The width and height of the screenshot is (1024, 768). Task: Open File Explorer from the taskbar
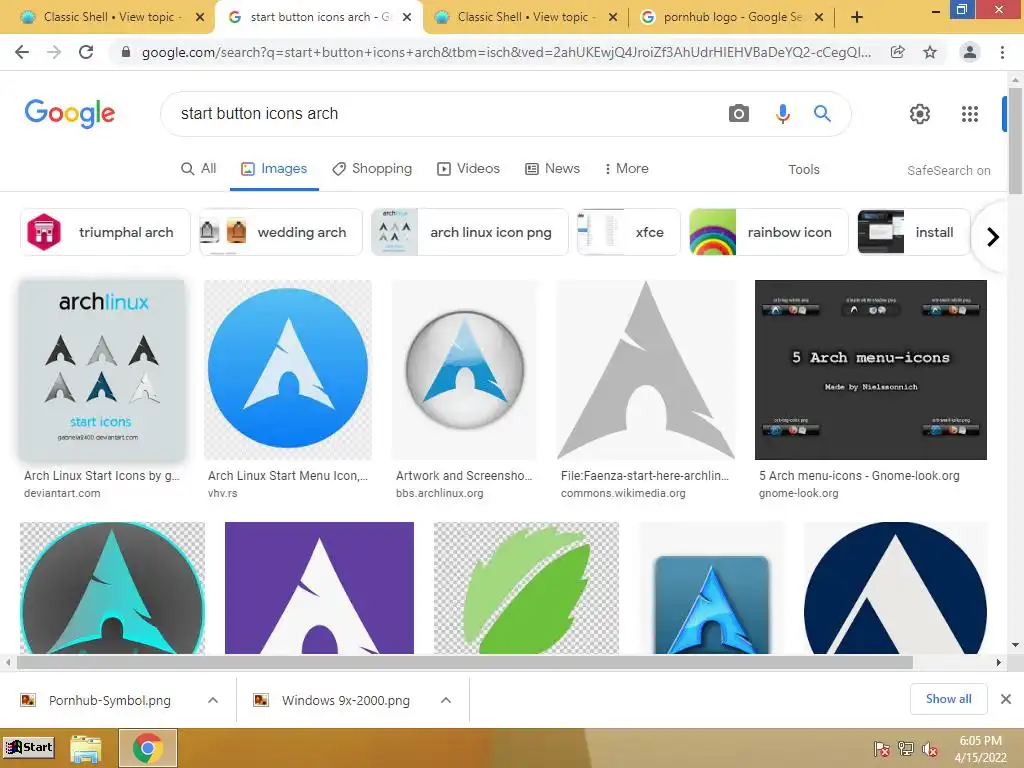(86, 748)
